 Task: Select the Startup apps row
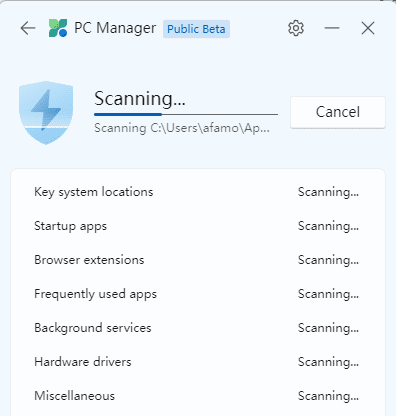click(x=198, y=226)
